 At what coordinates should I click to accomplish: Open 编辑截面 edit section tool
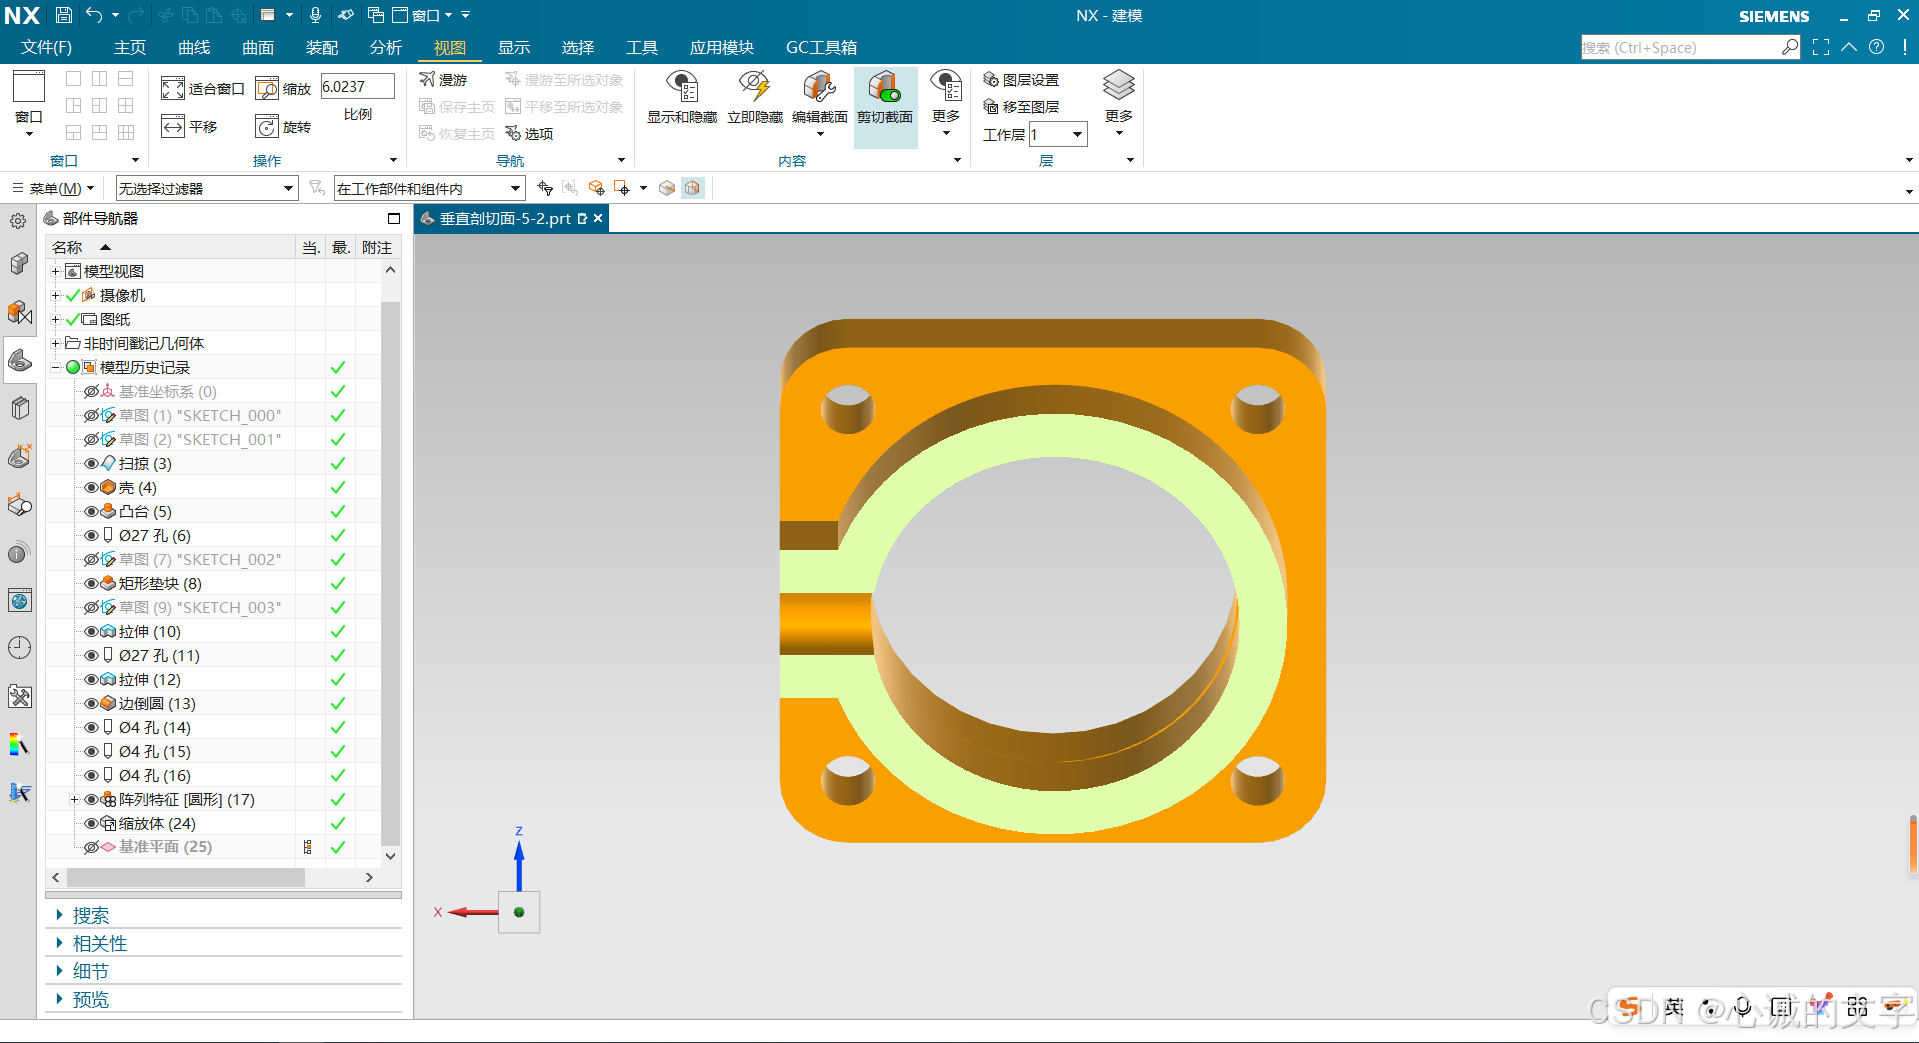click(x=820, y=98)
